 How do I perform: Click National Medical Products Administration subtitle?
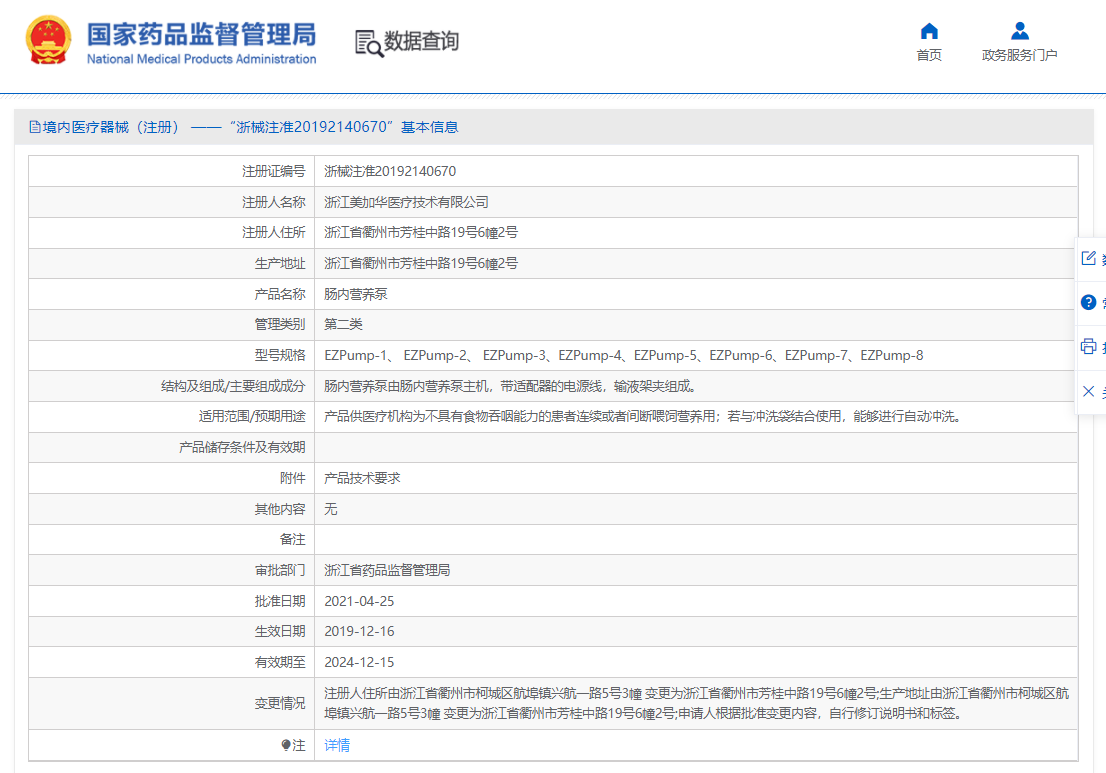coord(202,59)
